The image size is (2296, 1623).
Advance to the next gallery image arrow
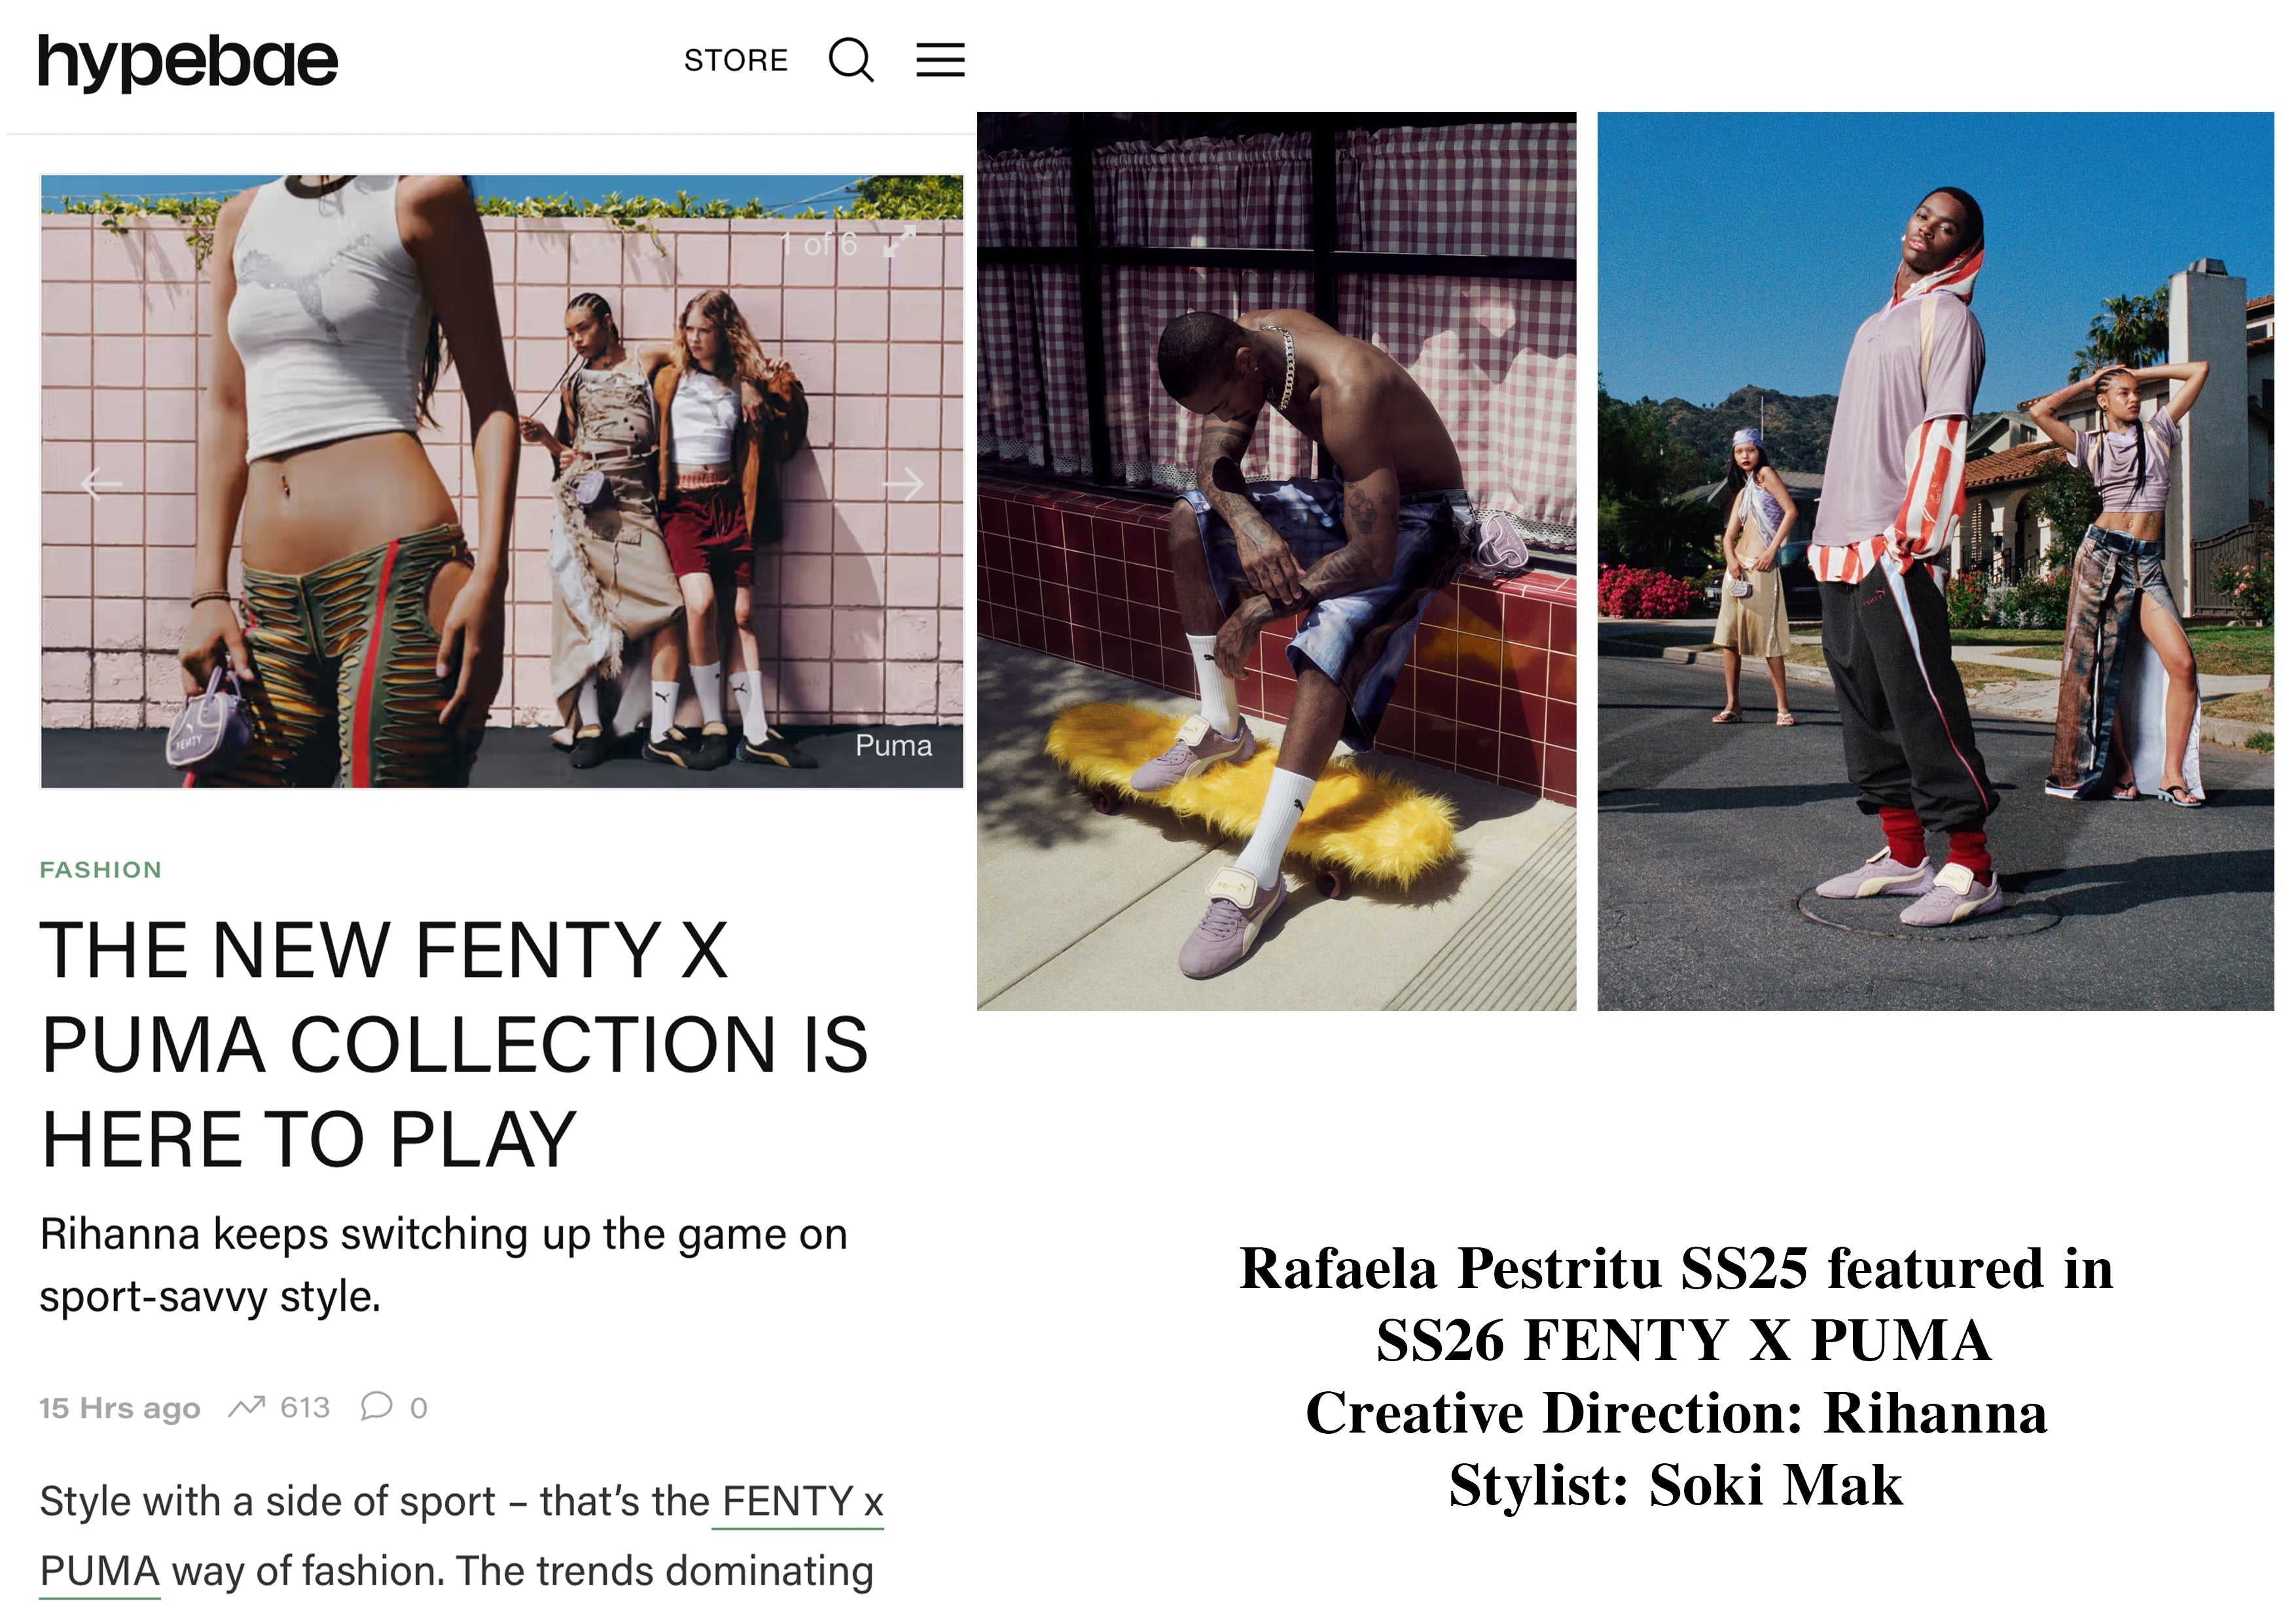(903, 484)
